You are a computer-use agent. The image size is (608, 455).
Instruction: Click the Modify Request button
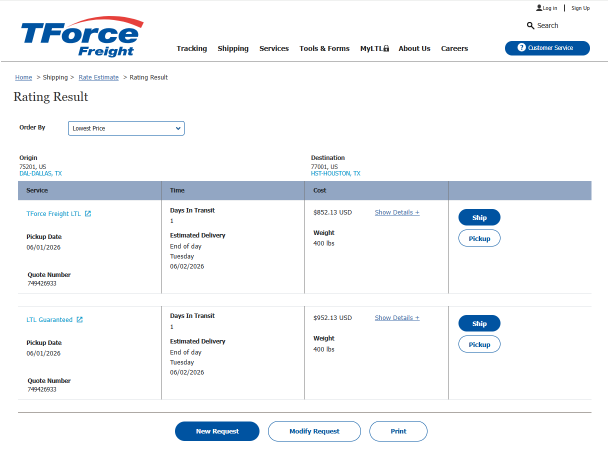[x=314, y=431]
